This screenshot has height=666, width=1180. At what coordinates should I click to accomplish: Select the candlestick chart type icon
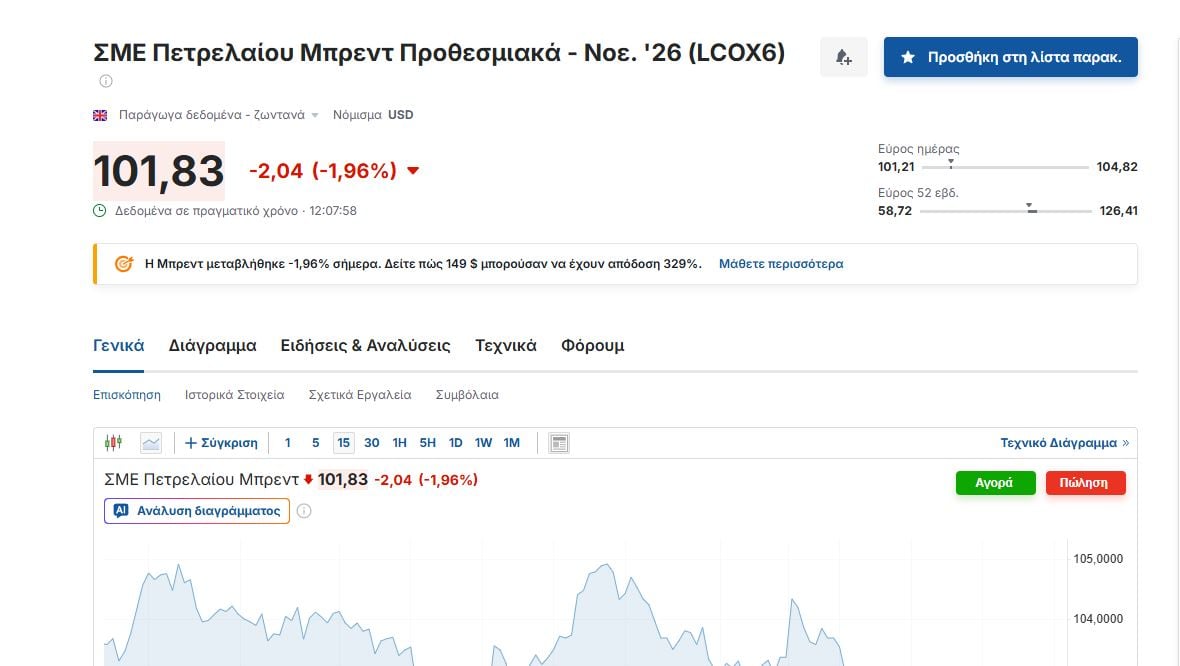tap(114, 442)
